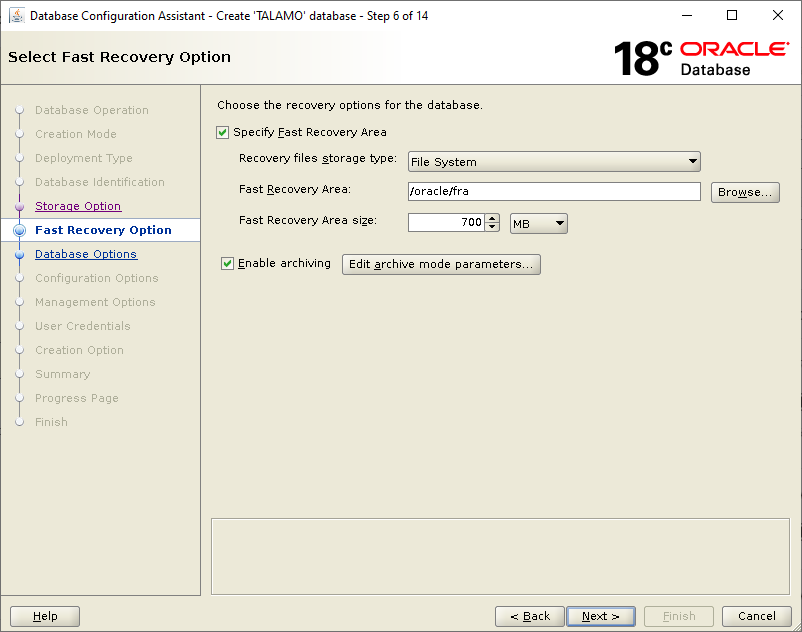
Task: Click the 'Fast Recovery Area size:' label
Action: coord(308,220)
